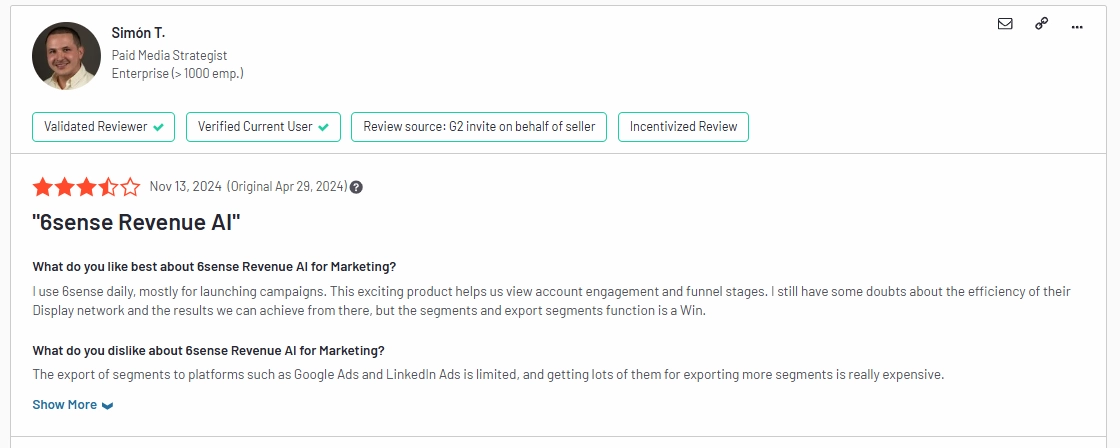Expand the review with Show More
Screen dimensions: 1120x448
pos(65,405)
